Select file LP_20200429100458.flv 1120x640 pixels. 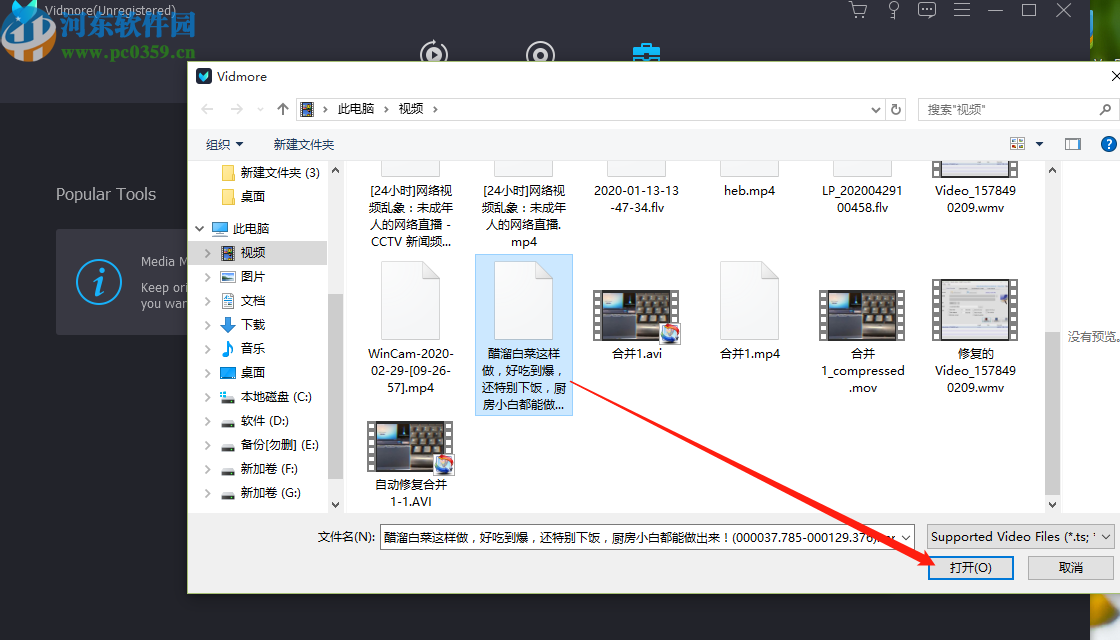click(862, 188)
